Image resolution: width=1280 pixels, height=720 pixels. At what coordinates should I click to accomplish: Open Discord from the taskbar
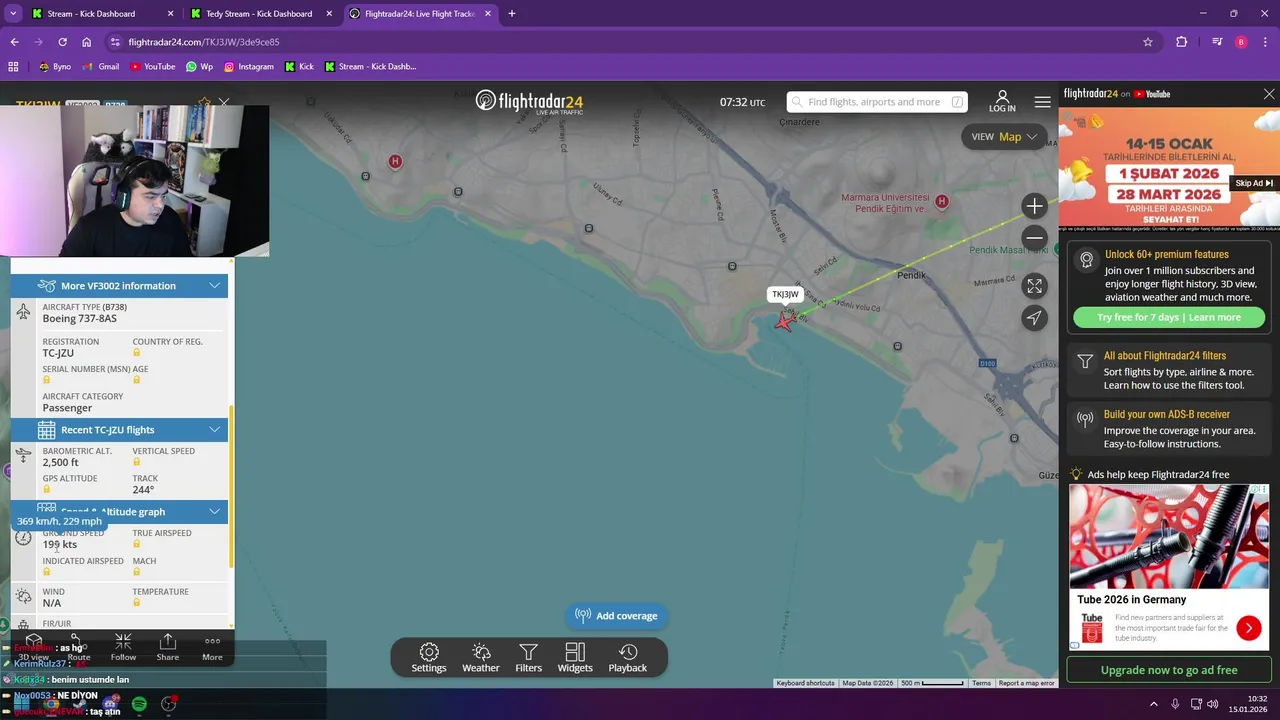[109, 704]
